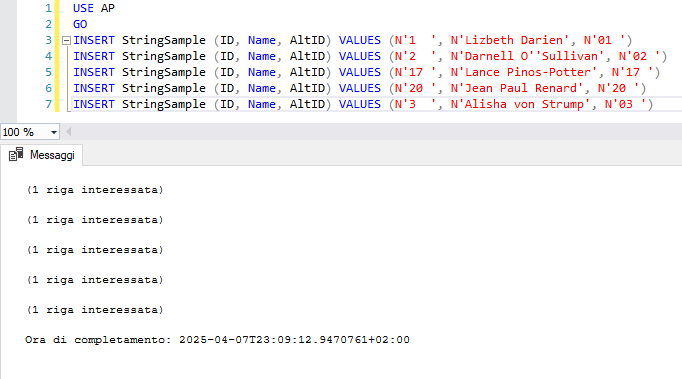Click the 'Ora di completamento' timestamp line
The width and height of the screenshot is (682, 379).
[217, 339]
